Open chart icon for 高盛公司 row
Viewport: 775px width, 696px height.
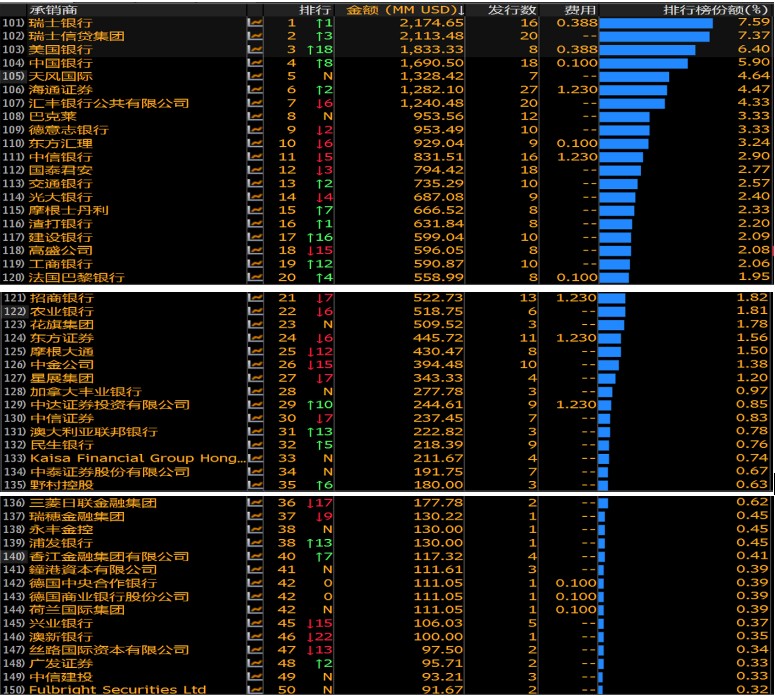click(255, 250)
